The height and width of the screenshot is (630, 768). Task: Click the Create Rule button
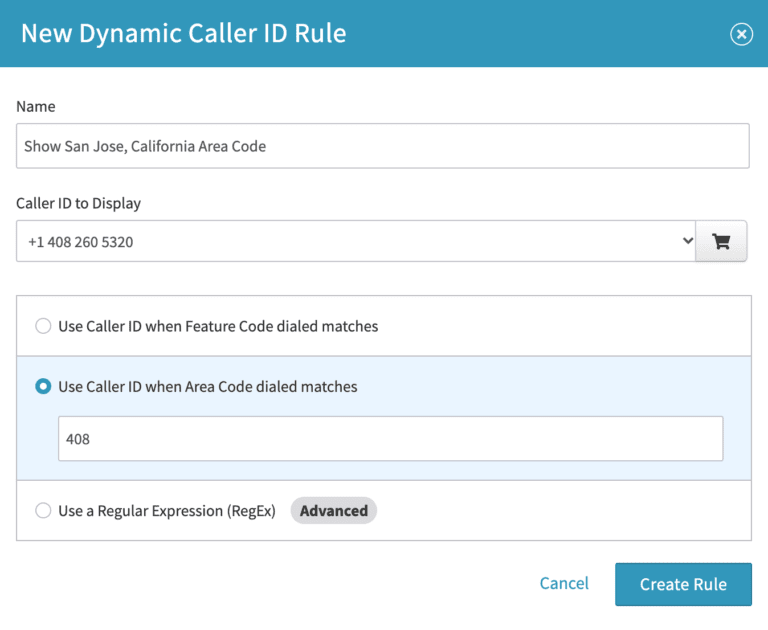click(x=683, y=584)
